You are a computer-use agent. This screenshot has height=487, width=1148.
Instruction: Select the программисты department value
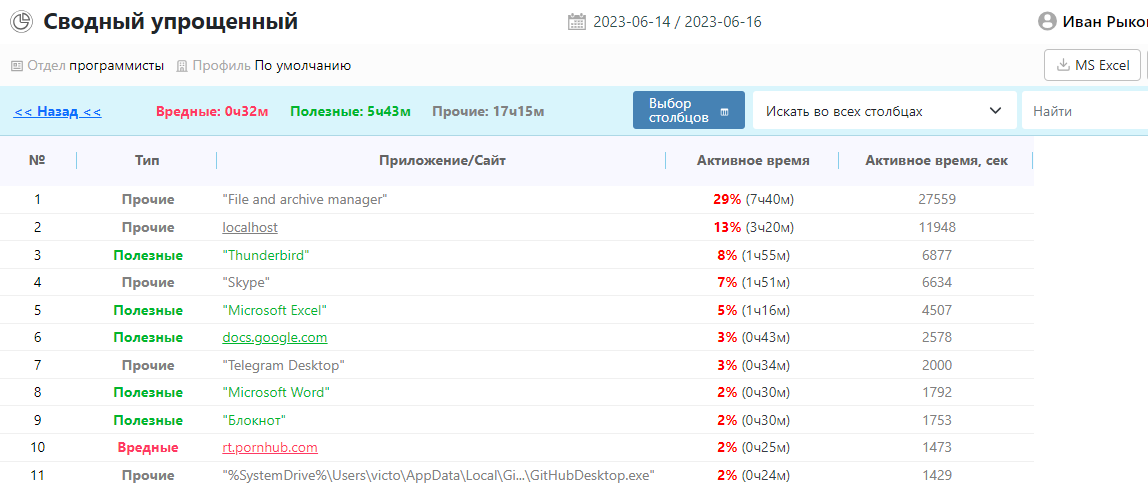[116, 66]
